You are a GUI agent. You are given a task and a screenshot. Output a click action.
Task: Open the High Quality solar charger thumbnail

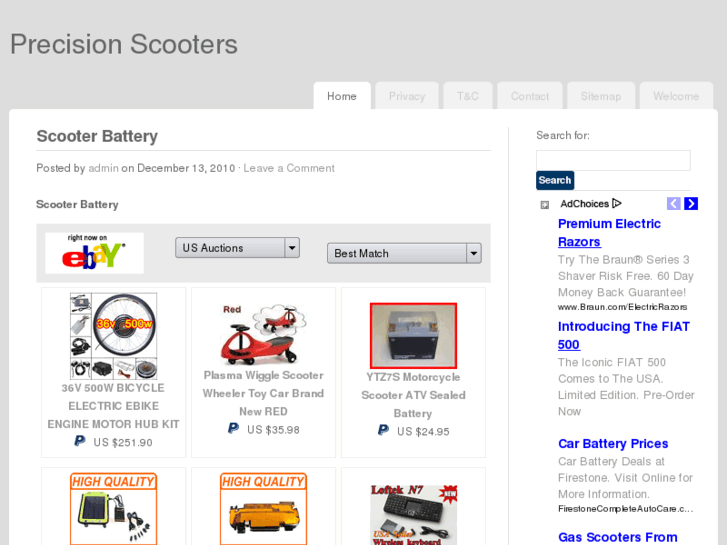coord(114,509)
